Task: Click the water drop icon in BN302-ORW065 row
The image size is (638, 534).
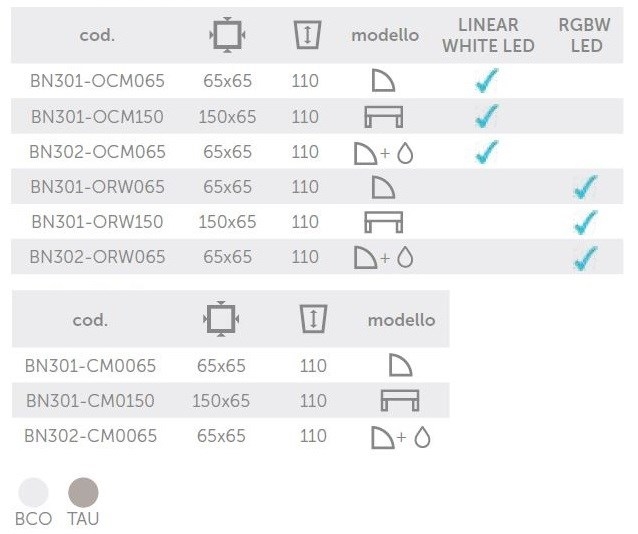Action: click(405, 257)
